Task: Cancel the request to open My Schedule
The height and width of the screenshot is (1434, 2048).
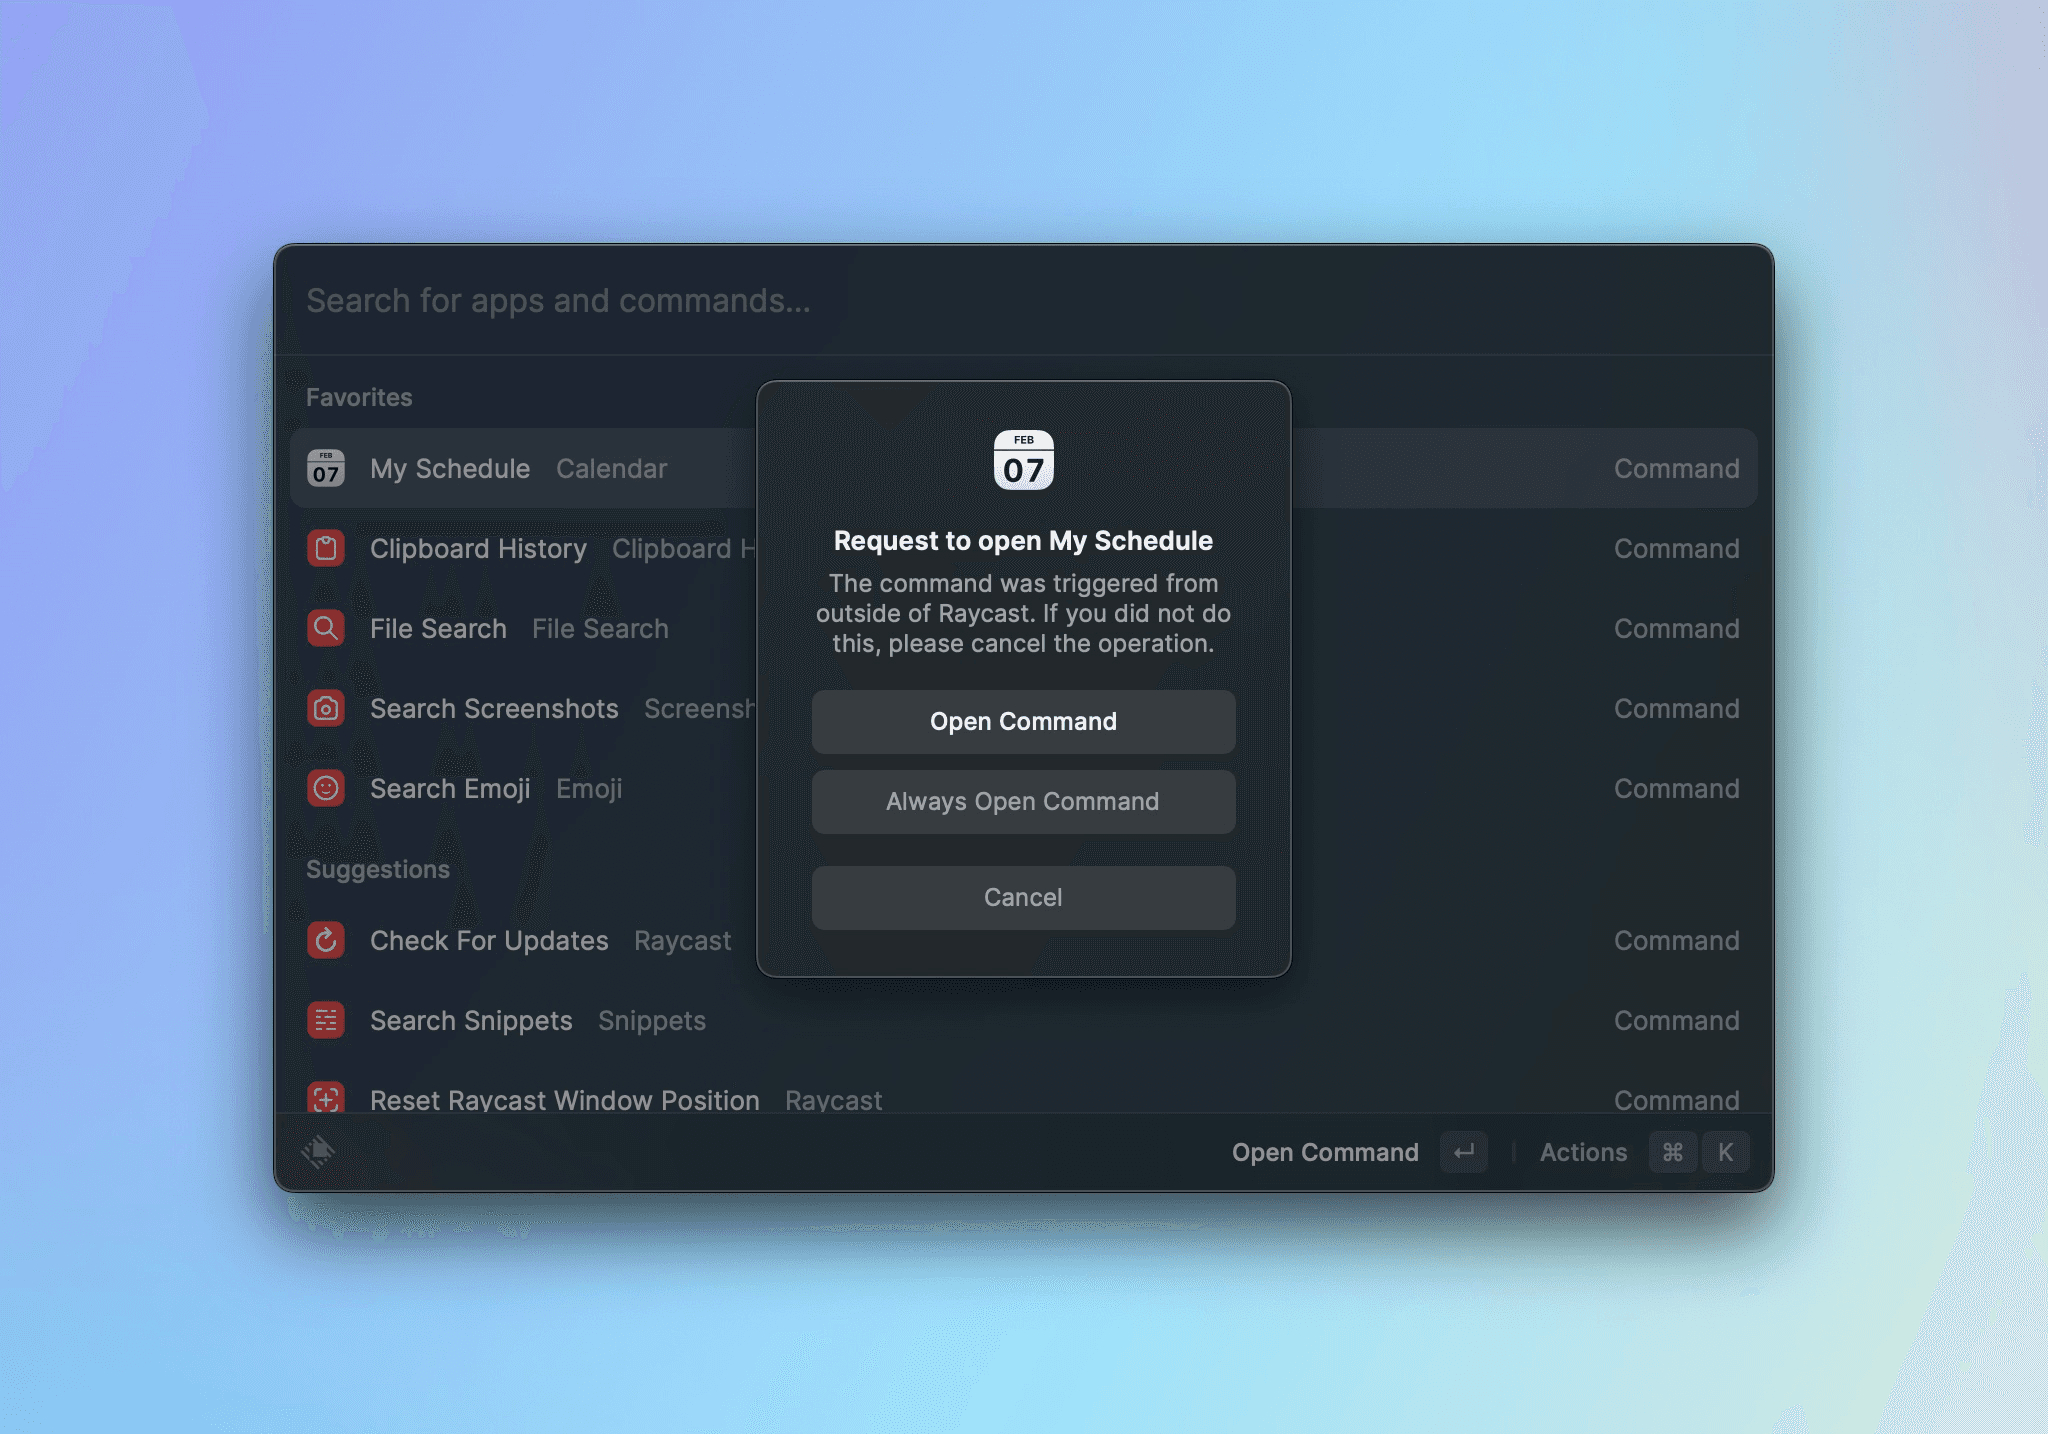Action: (x=1023, y=897)
